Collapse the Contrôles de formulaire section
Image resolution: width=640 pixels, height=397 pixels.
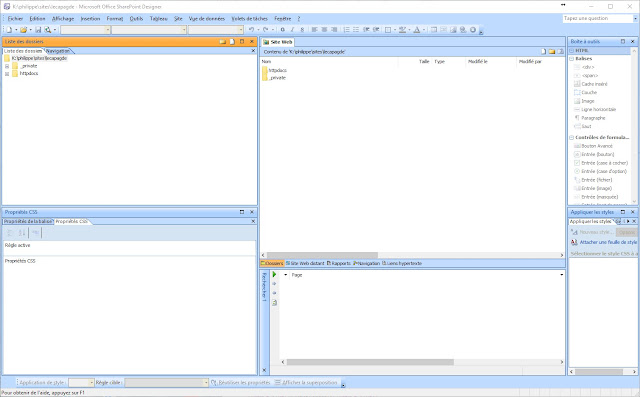tap(572, 138)
